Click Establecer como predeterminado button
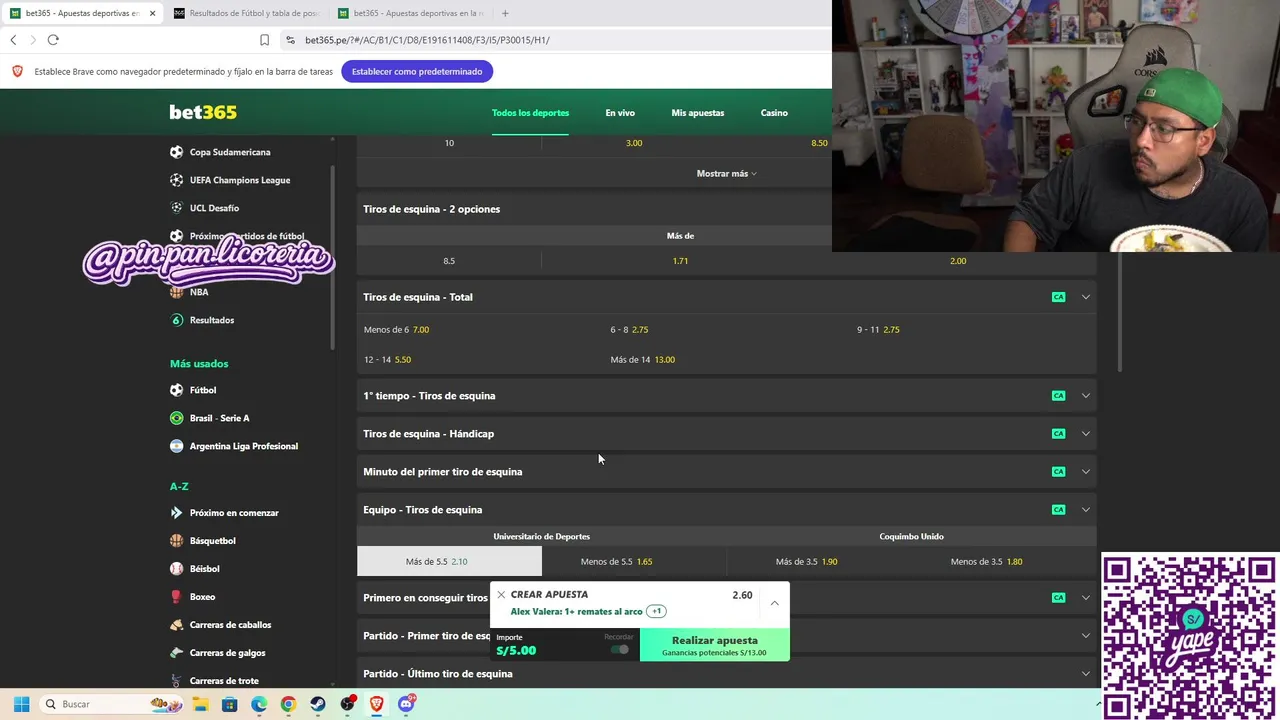 (x=417, y=71)
